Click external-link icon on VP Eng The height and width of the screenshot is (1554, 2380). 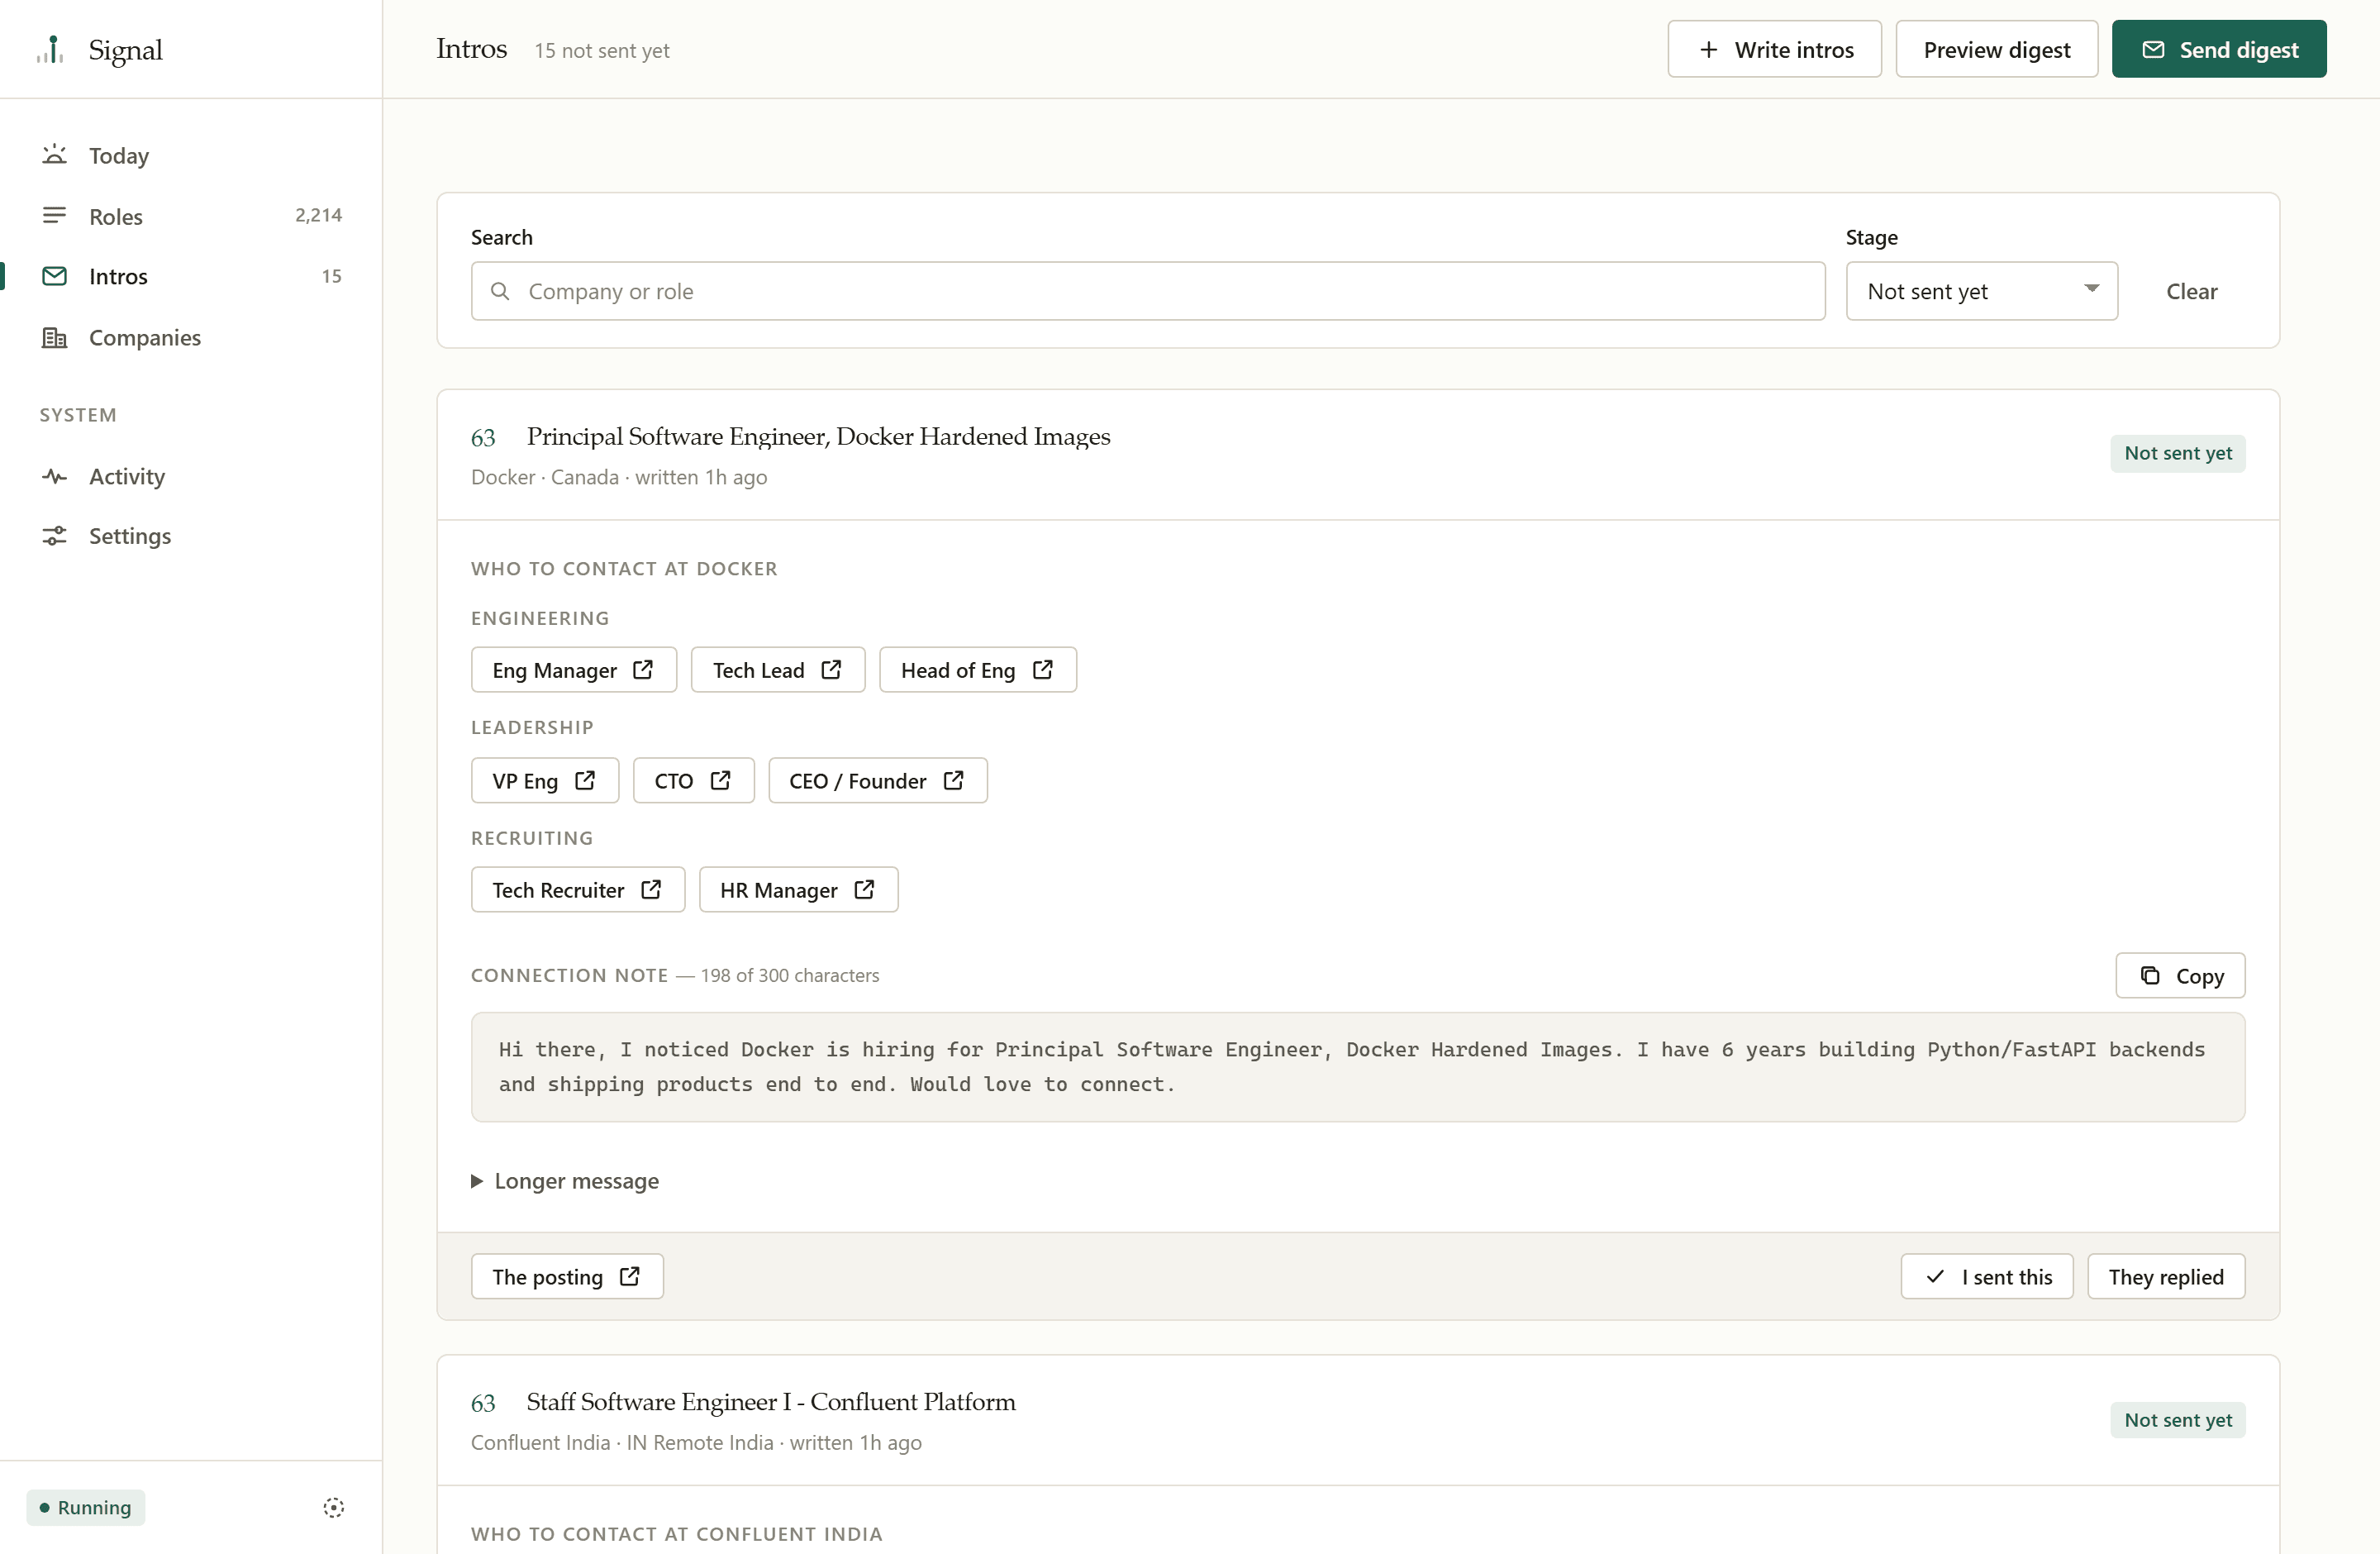pyautogui.click(x=585, y=779)
